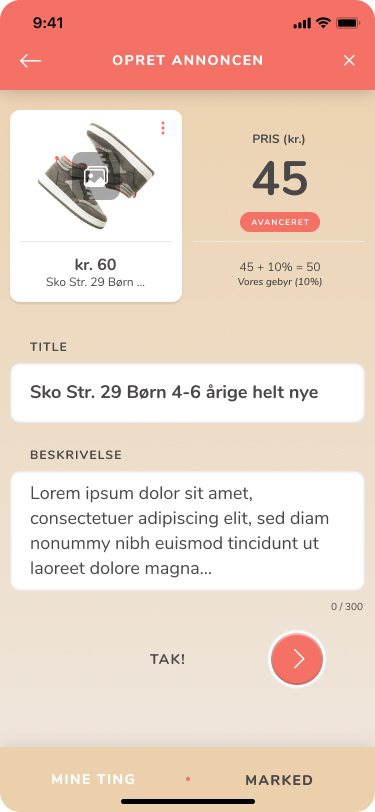Tap the fee calculation 45 + 10% = 50

(x=280, y=267)
